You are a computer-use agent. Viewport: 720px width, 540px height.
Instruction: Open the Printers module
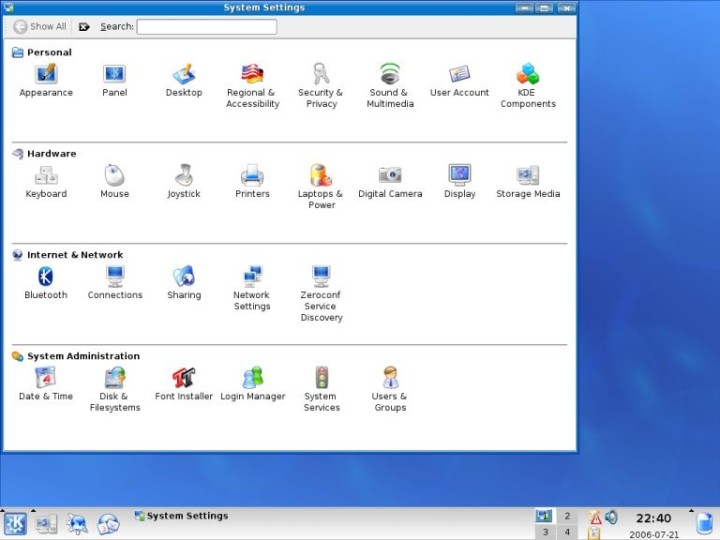252,181
